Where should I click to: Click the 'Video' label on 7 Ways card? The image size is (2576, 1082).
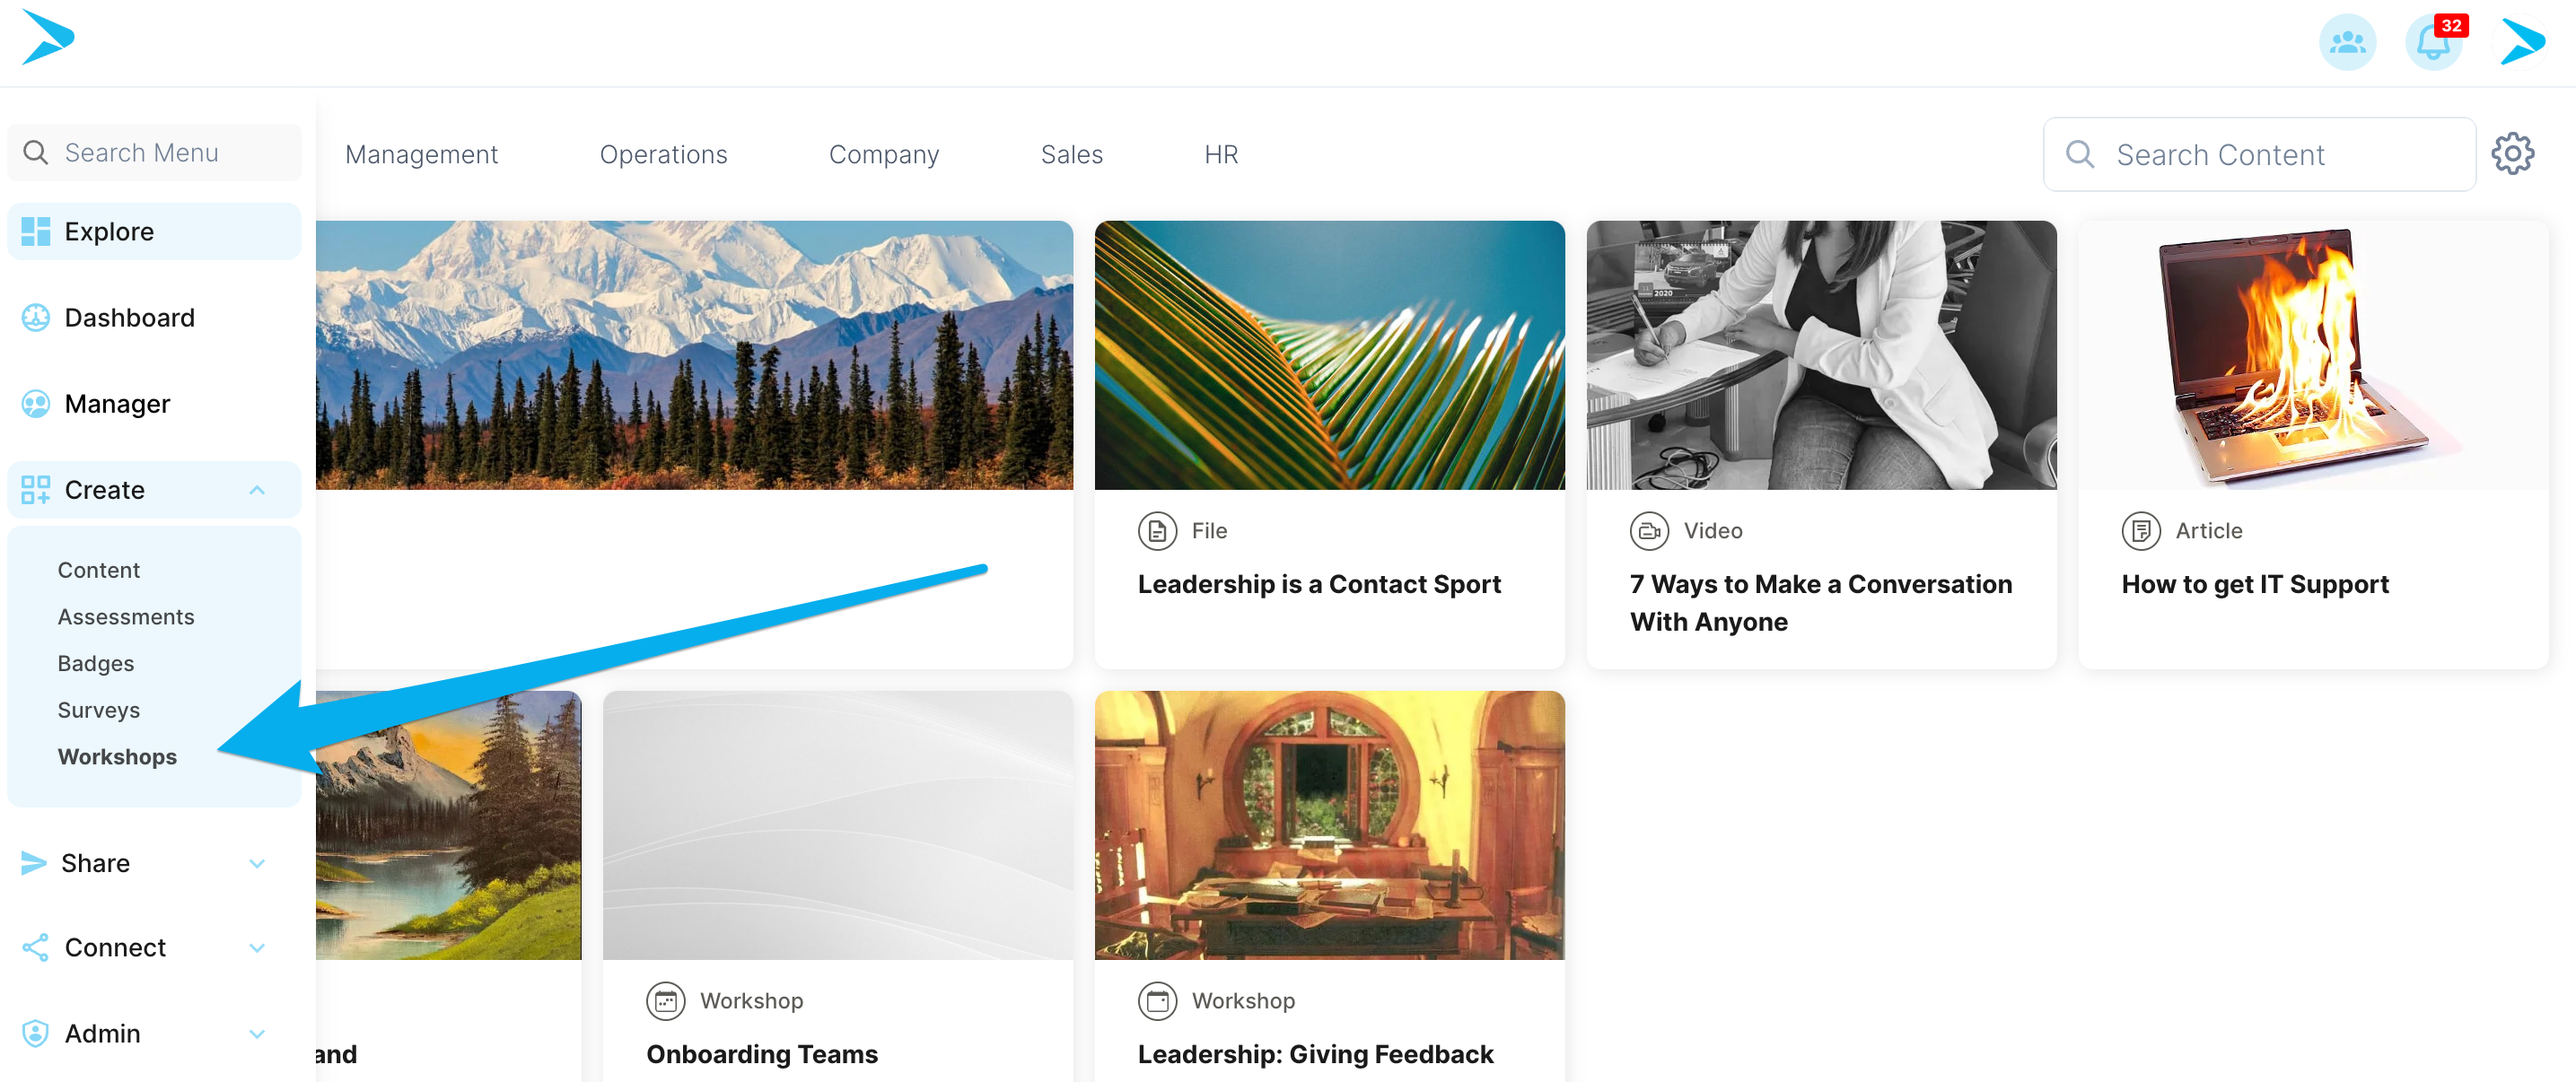click(1712, 530)
